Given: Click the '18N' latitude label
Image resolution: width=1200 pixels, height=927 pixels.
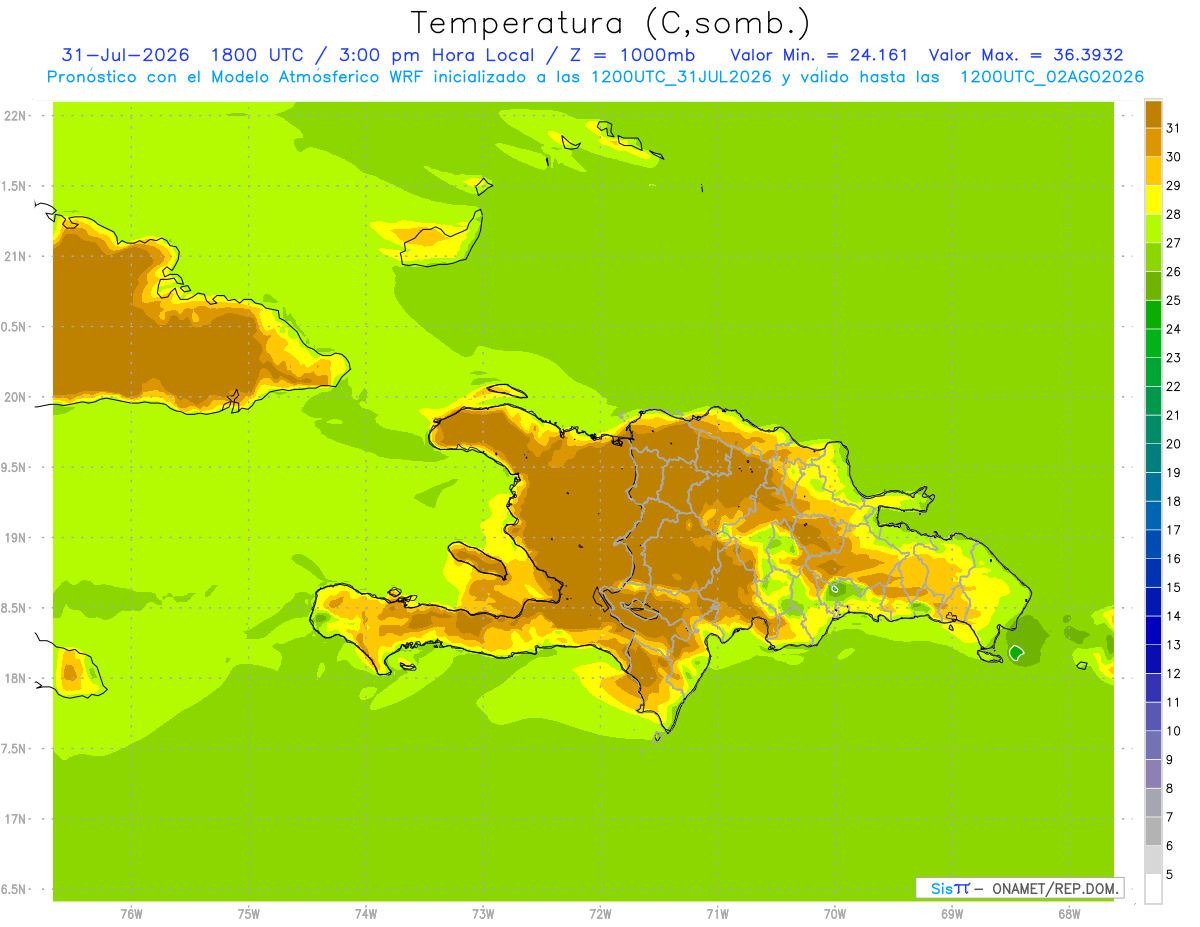Looking at the screenshot, I should (14, 679).
